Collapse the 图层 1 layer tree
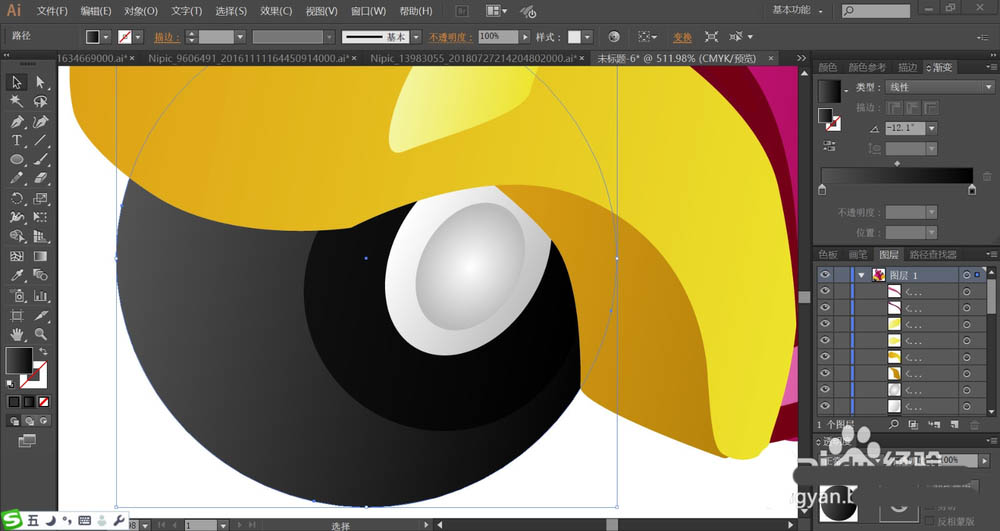1000x531 pixels. click(860, 275)
